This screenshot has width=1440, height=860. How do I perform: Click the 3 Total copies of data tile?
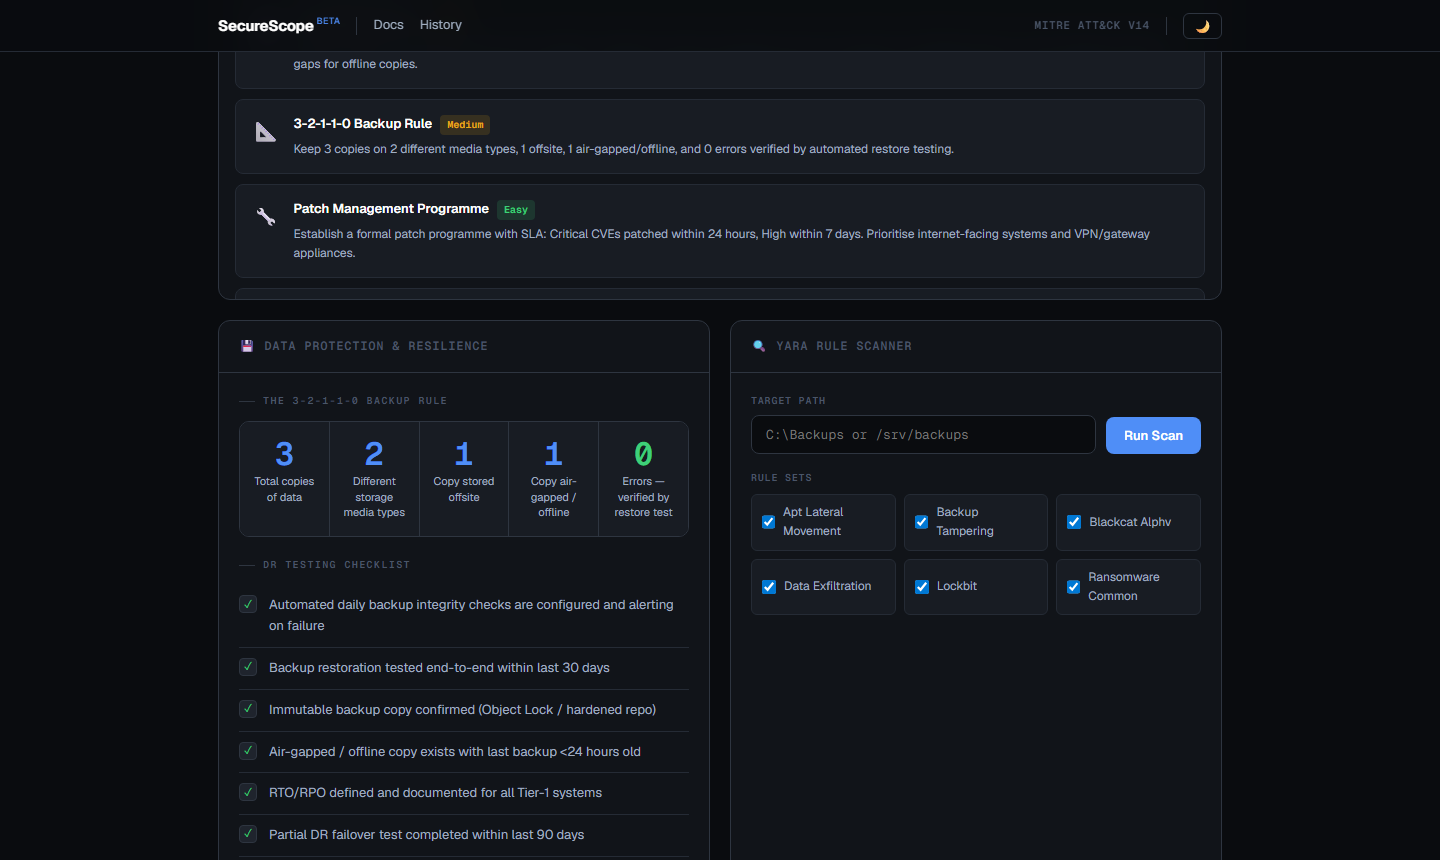click(x=284, y=479)
